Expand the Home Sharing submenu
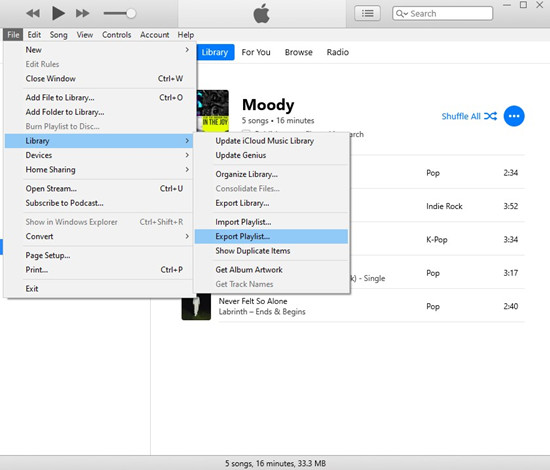The image size is (550, 470). click(x=99, y=169)
